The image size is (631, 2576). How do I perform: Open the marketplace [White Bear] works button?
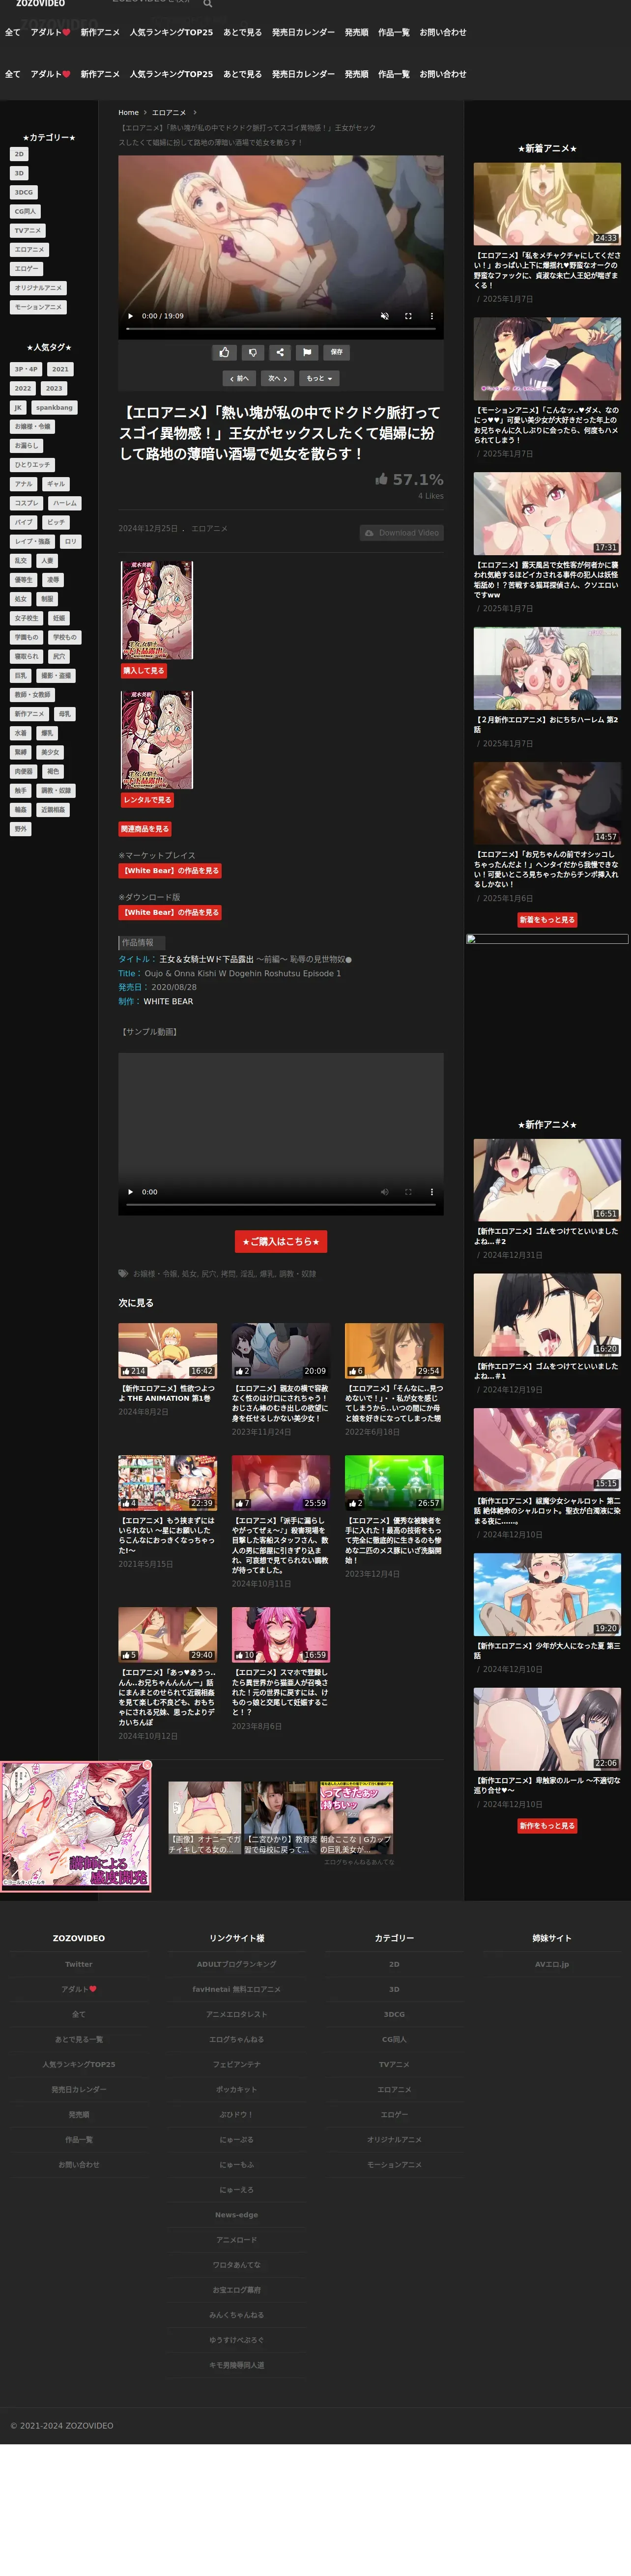(170, 871)
